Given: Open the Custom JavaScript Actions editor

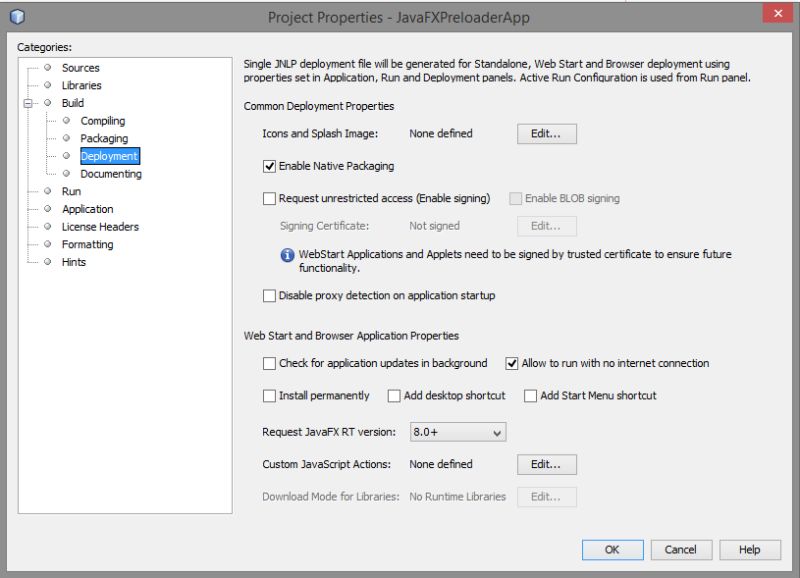Looking at the screenshot, I should (x=545, y=464).
